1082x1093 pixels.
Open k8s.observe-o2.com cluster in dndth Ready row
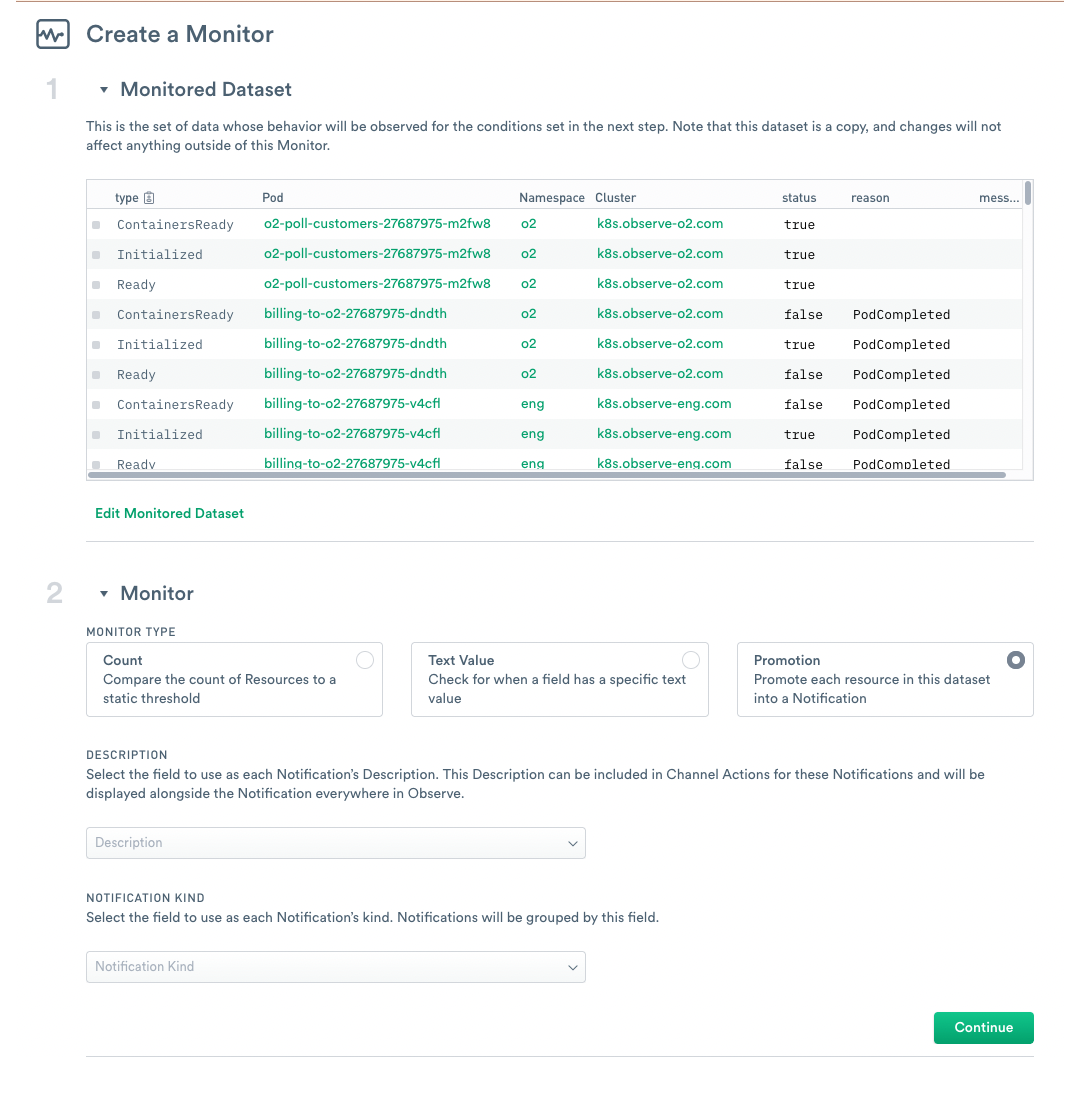click(x=660, y=374)
